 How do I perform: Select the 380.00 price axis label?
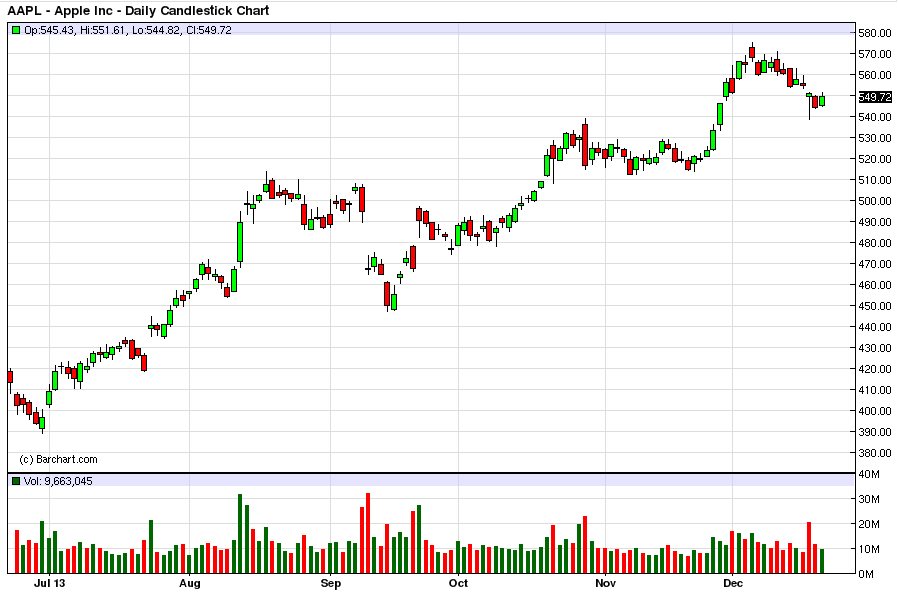tap(875, 453)
